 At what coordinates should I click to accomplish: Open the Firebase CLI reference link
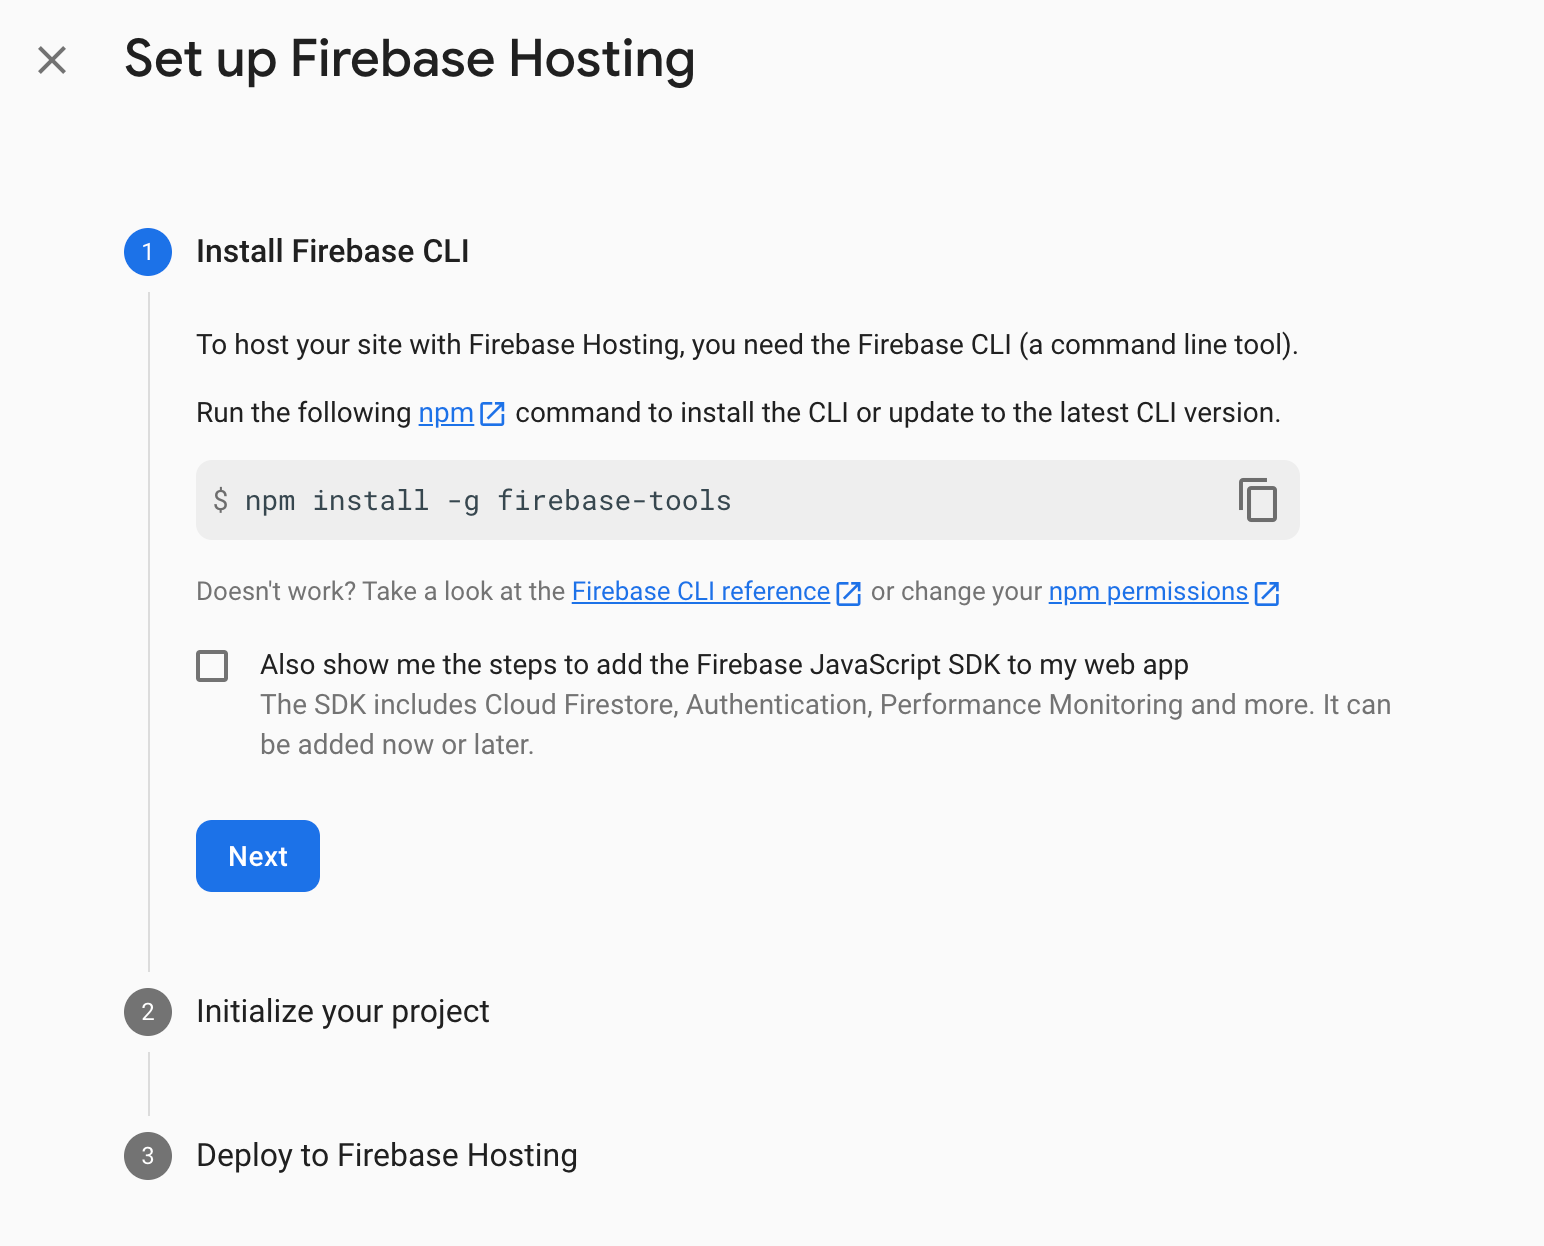pyautogui.click(x=700, y=592)
